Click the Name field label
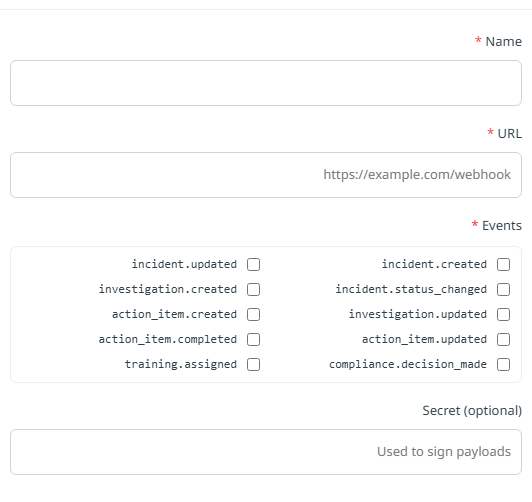532x502 pixels. point(504,42)
